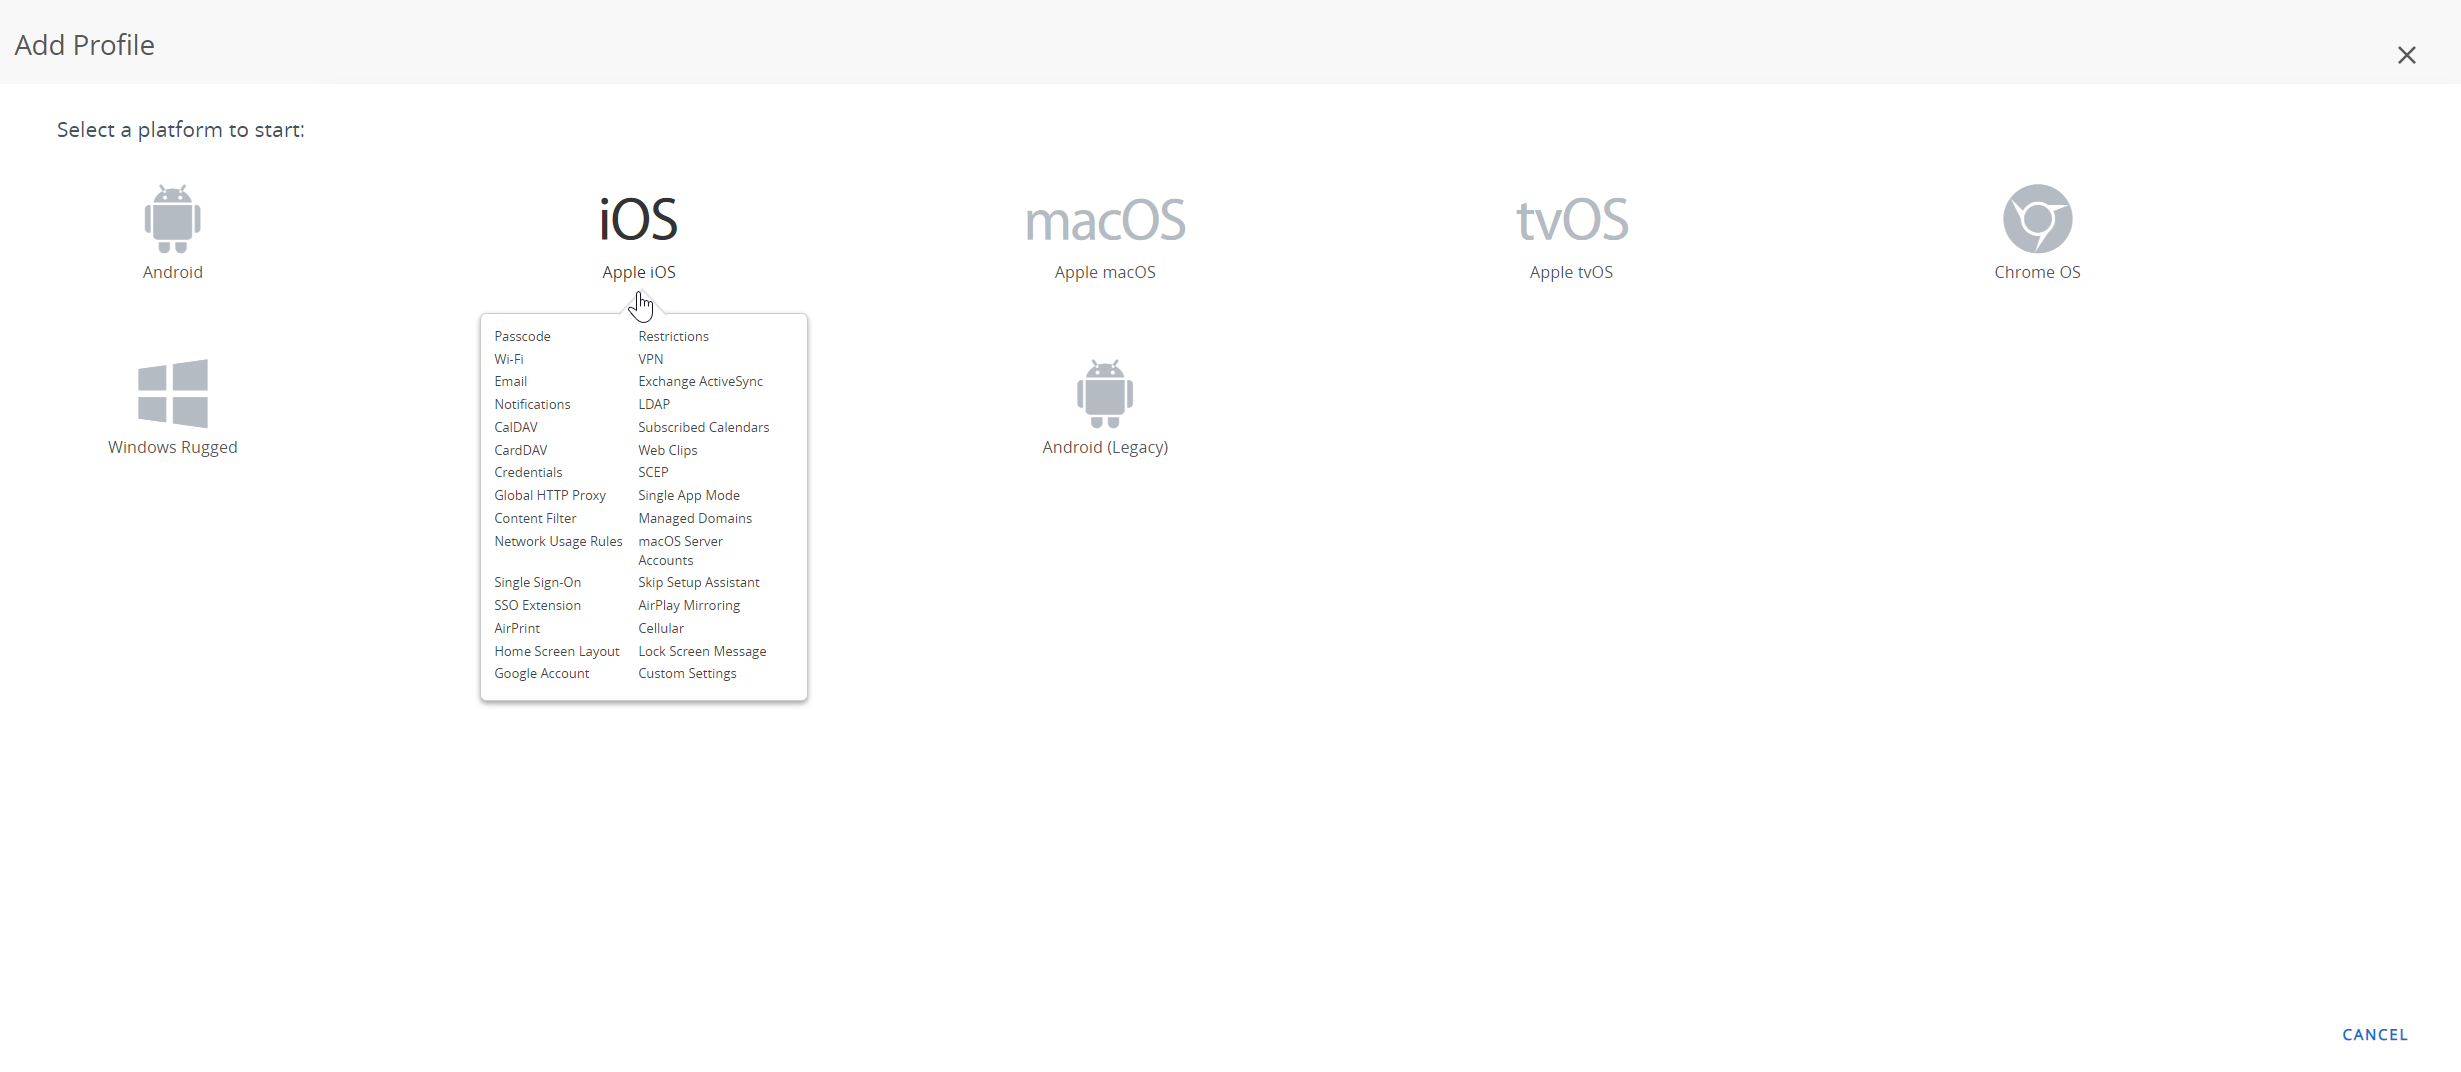Click 'Lock Screen Message' in the popup
Image resolution: width=2461 pixels, height=1072 pixels.
click(x=702, y=651)
